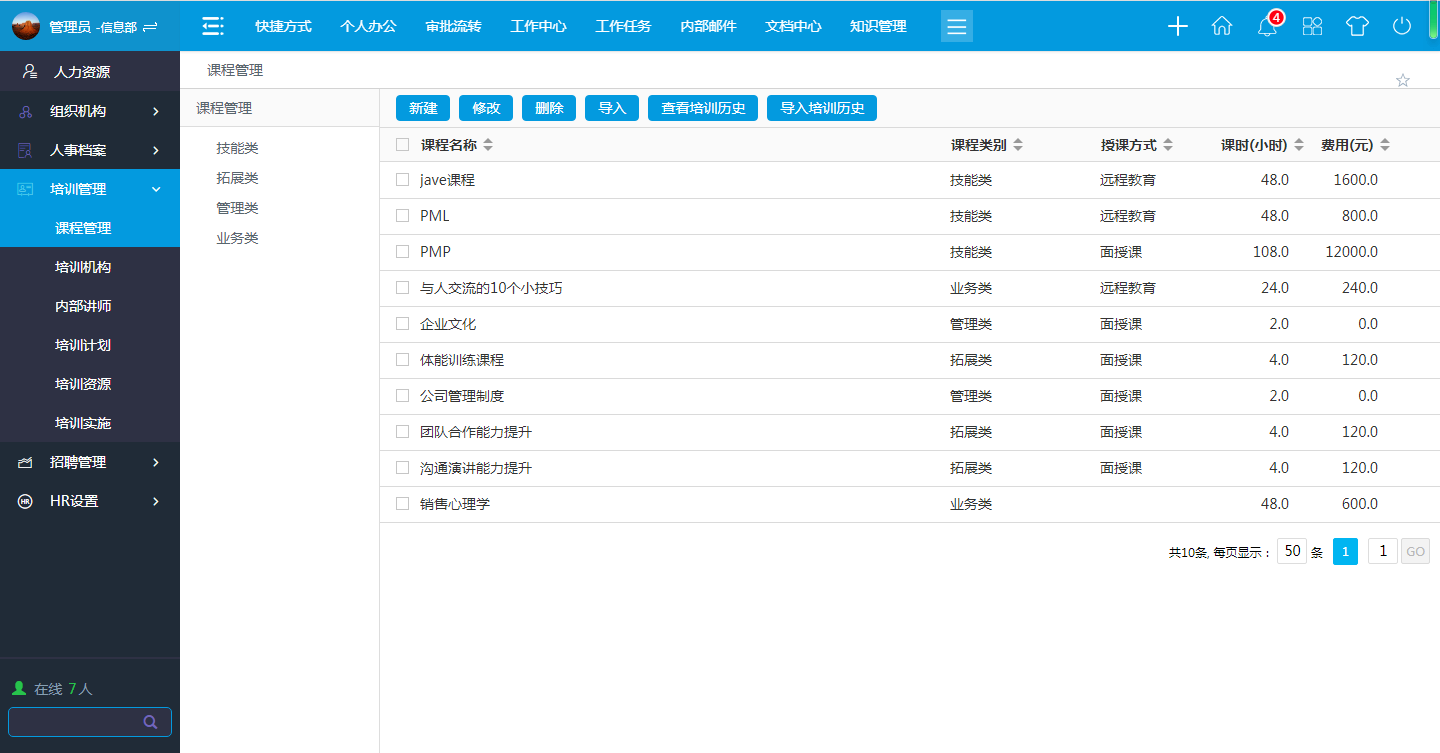Select the 管理类 category in tree

237,208
